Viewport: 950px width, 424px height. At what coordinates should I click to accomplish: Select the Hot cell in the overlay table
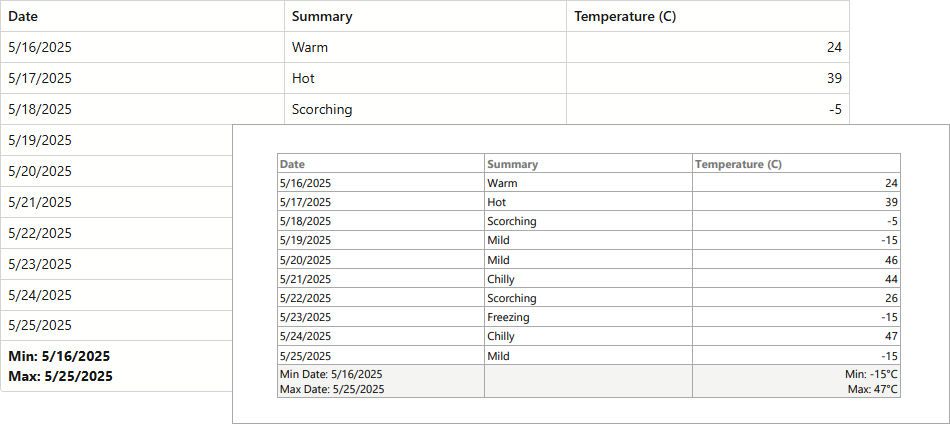click(x=497, y=202)
